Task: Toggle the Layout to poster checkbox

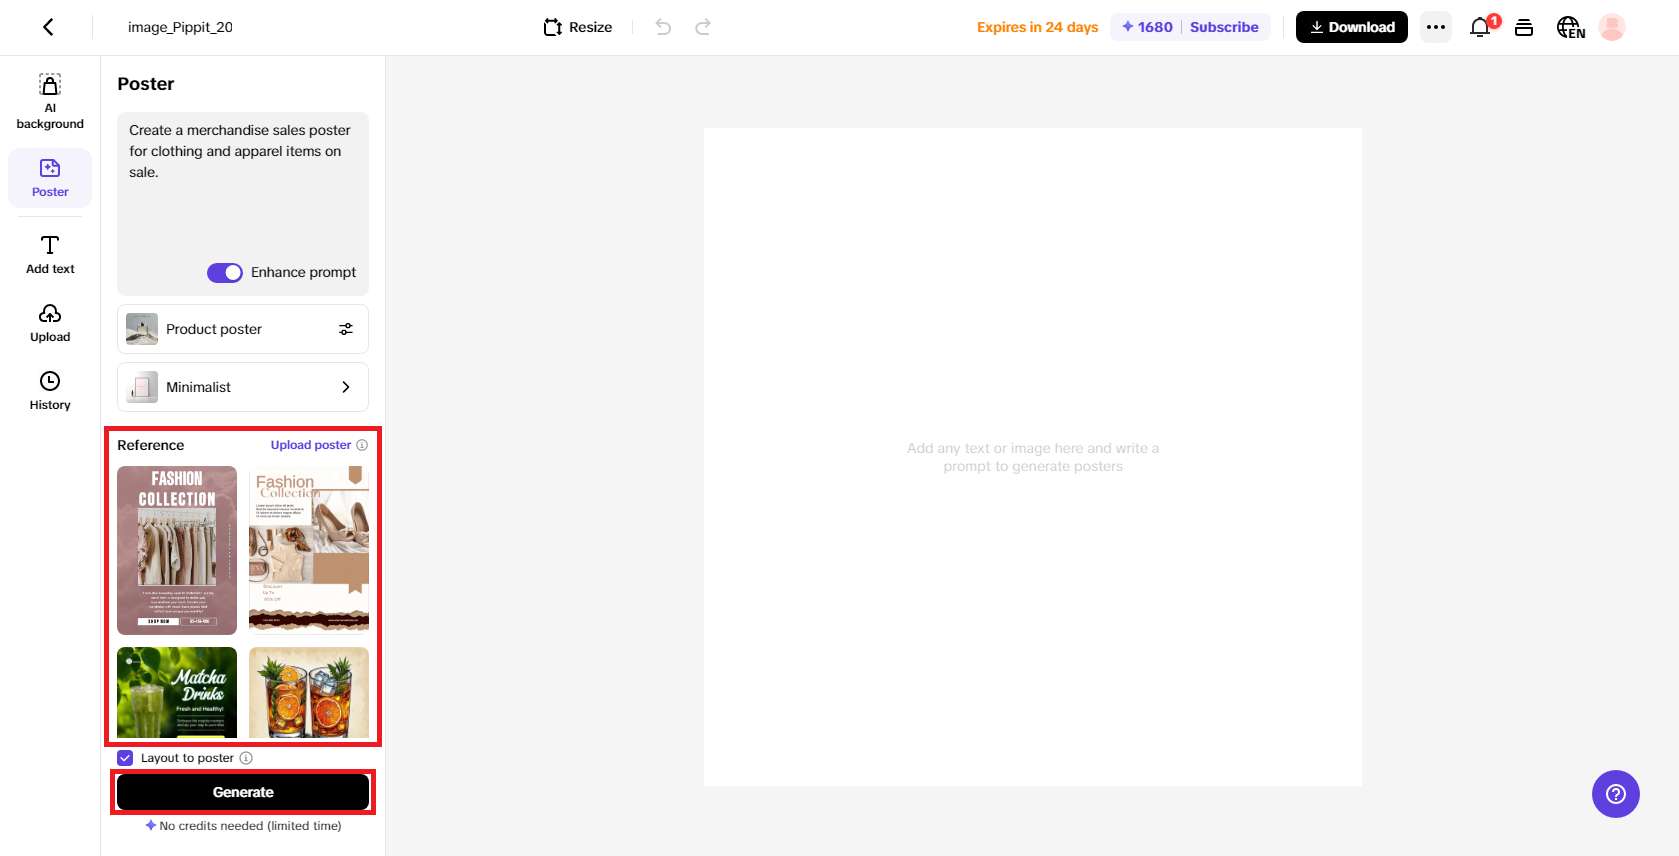Action: click(125, 758)
